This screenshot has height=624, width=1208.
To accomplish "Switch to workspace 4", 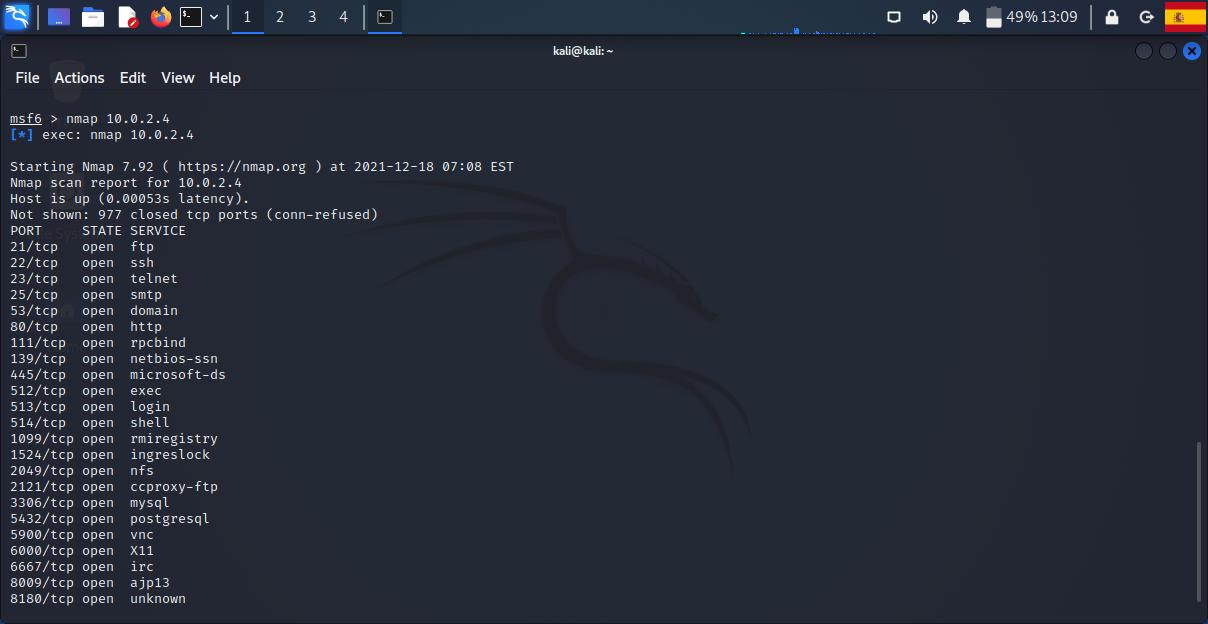I will [343, 17].
